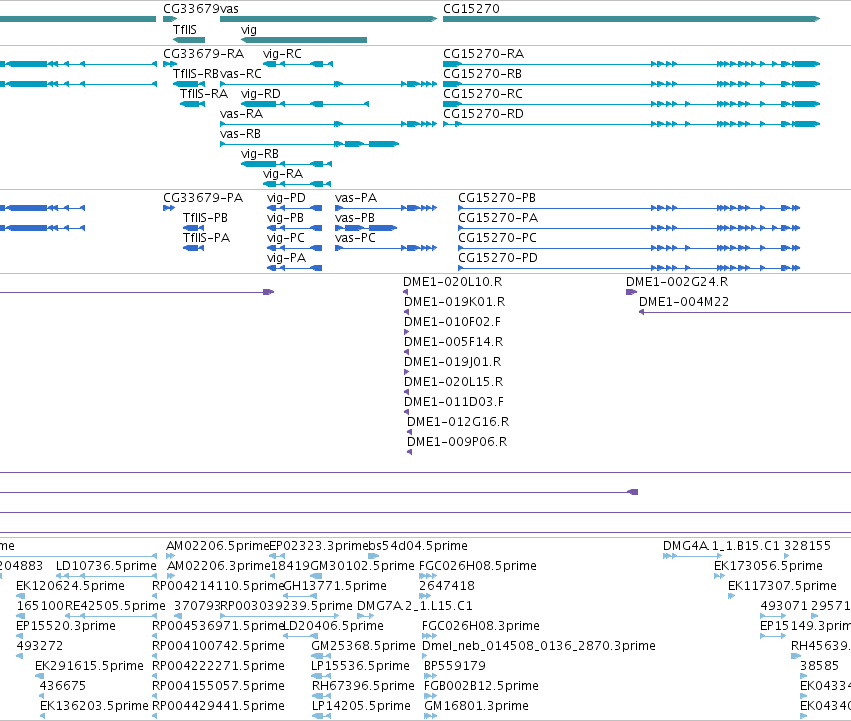This screenshot has height=721, width=851.
Task: Select the DME1-012G16.R clone label
Action: point(458,422)
